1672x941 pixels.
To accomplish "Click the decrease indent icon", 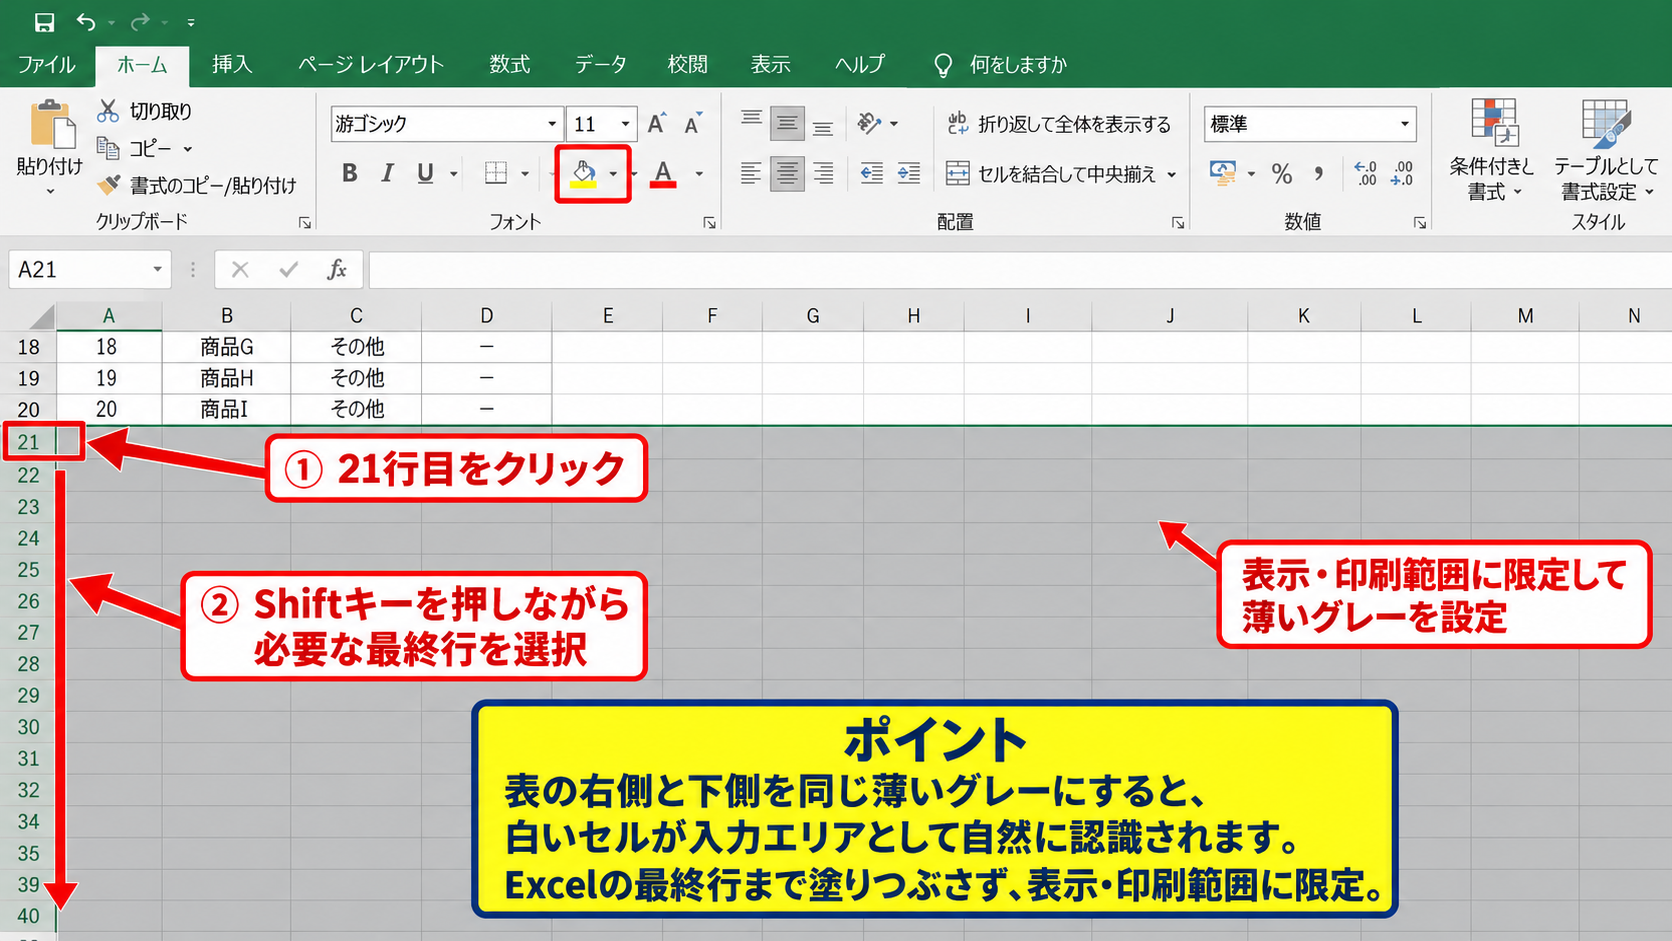I will tap(872, 173).
